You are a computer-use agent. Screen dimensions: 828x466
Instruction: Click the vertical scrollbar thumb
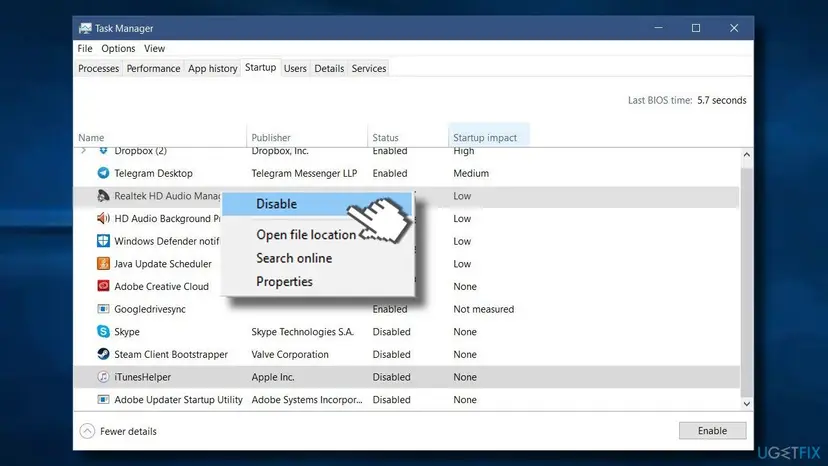tap(746, 283)
